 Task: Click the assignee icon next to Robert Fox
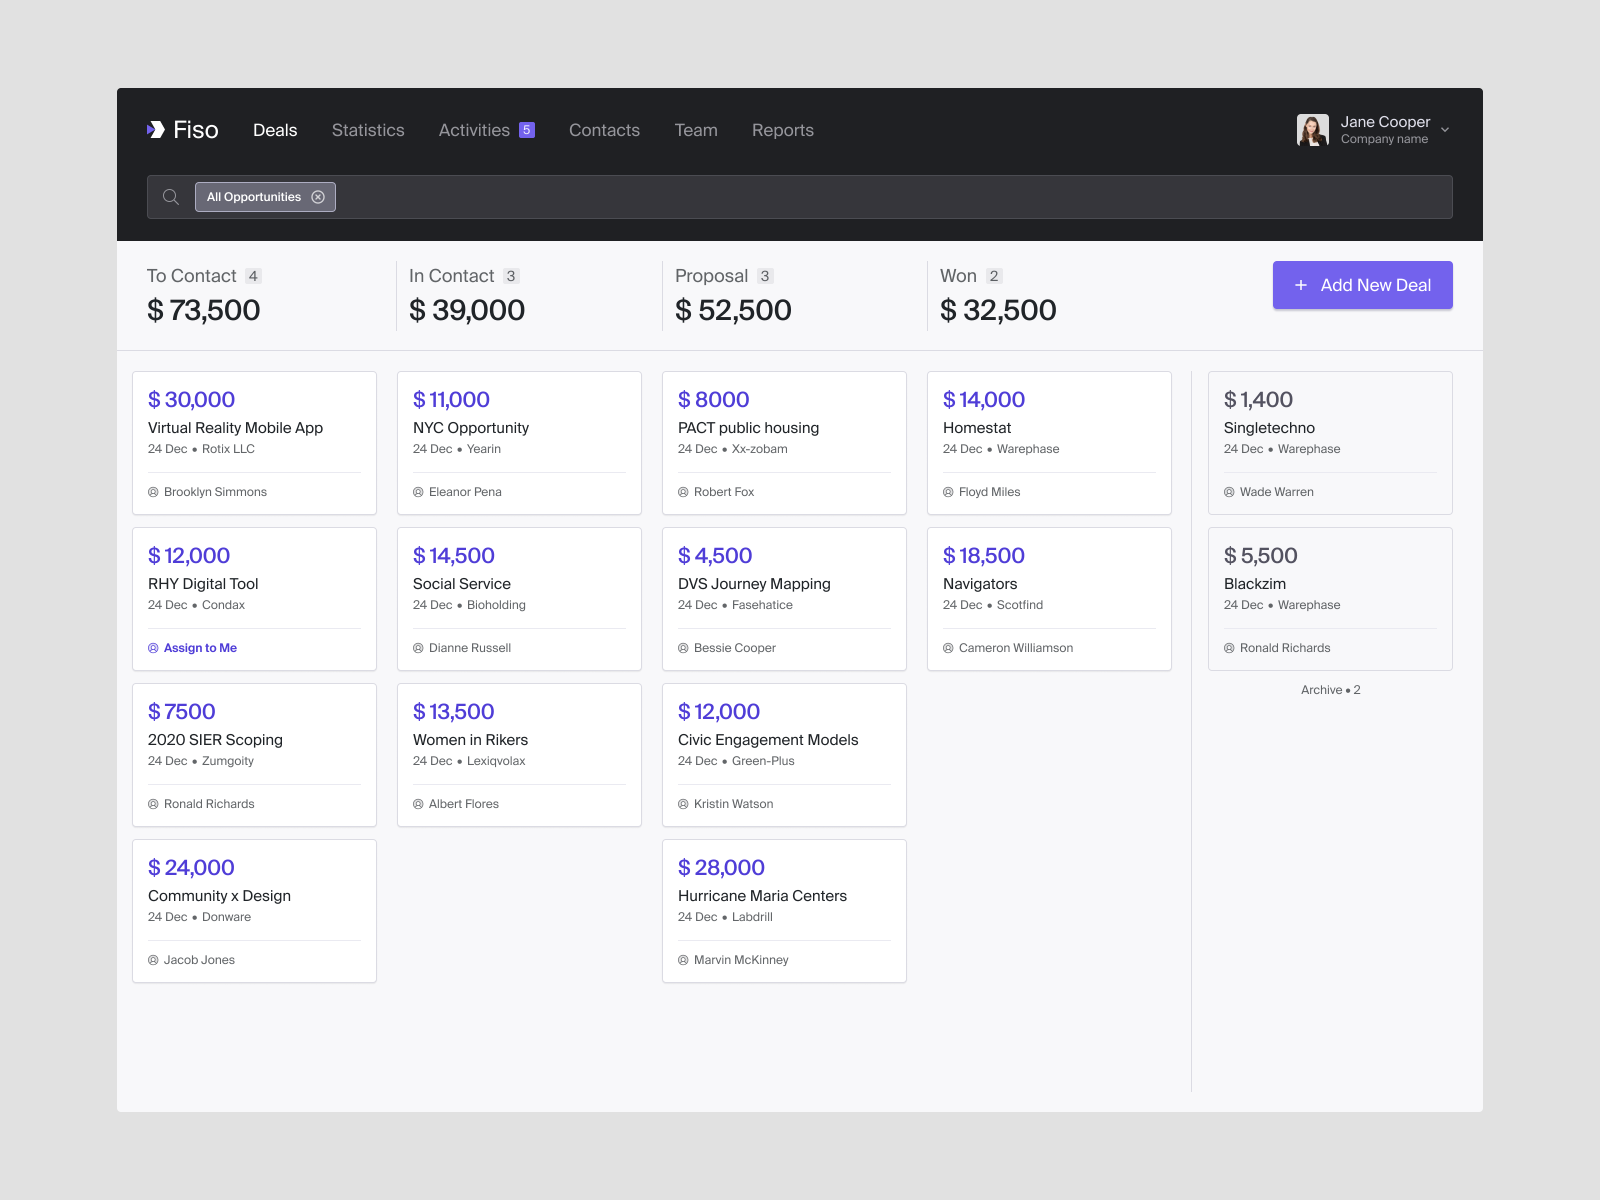pyautogui.click(x=682, y=491)
